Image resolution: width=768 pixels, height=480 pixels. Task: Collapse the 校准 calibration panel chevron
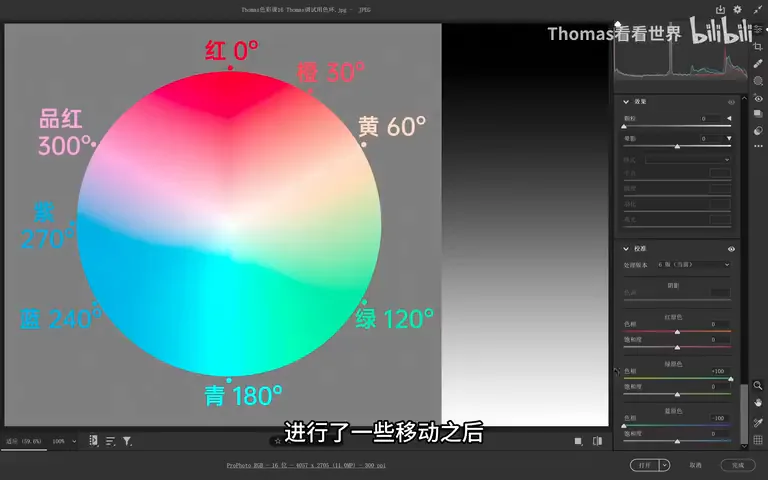(x=625, y=249)
